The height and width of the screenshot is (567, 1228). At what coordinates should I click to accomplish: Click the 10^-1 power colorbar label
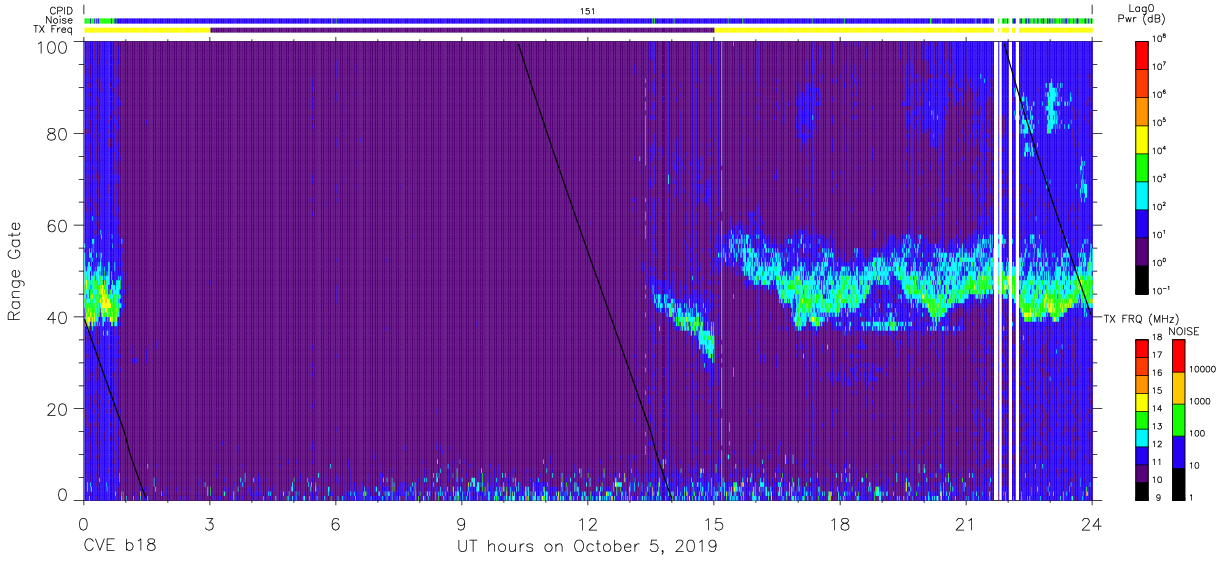point(1163,290)
